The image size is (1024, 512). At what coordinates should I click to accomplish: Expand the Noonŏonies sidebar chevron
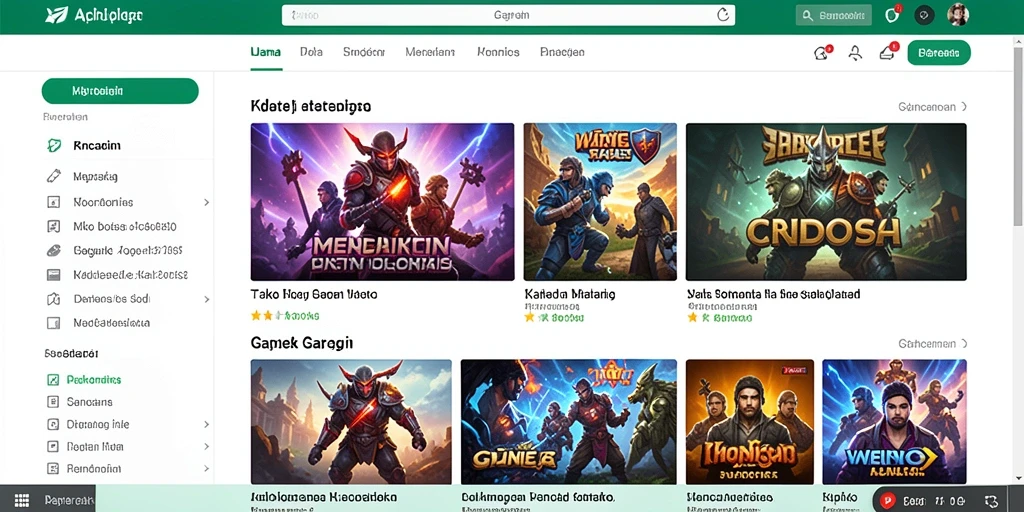pyautogui.click(x=206, y=202)
